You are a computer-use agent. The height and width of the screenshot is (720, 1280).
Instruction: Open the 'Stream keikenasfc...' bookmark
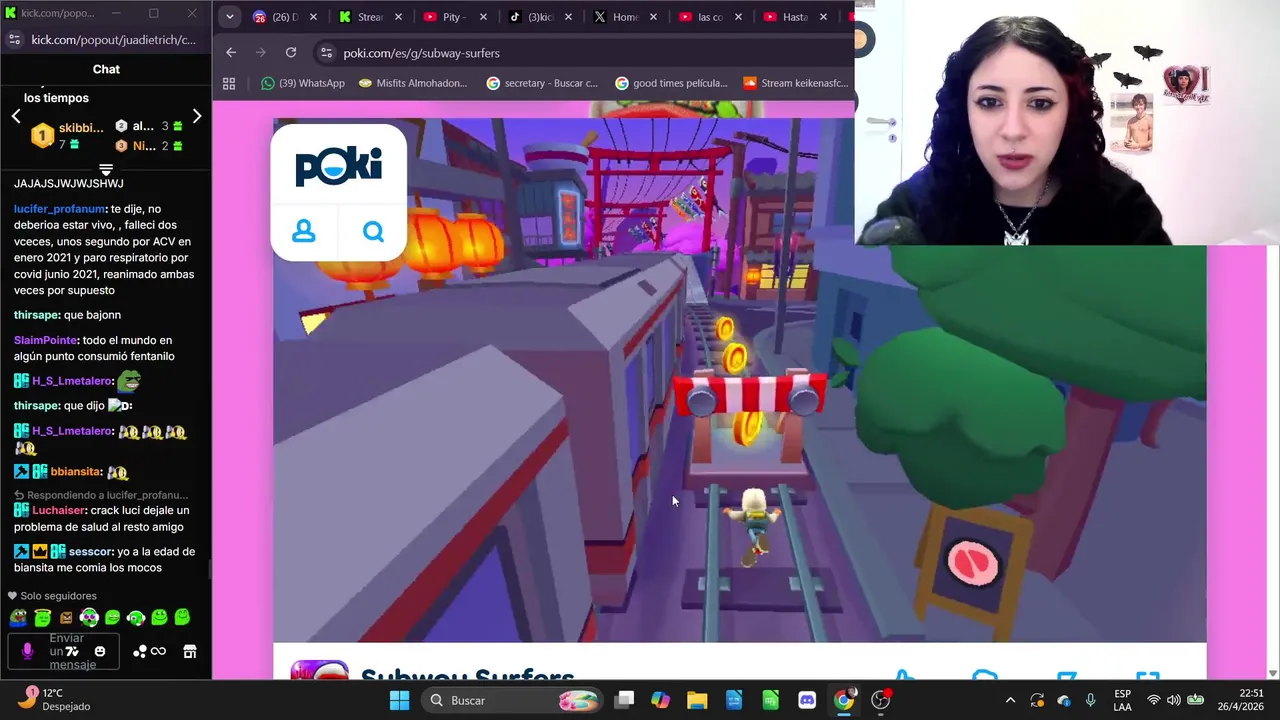pos(795,83)
